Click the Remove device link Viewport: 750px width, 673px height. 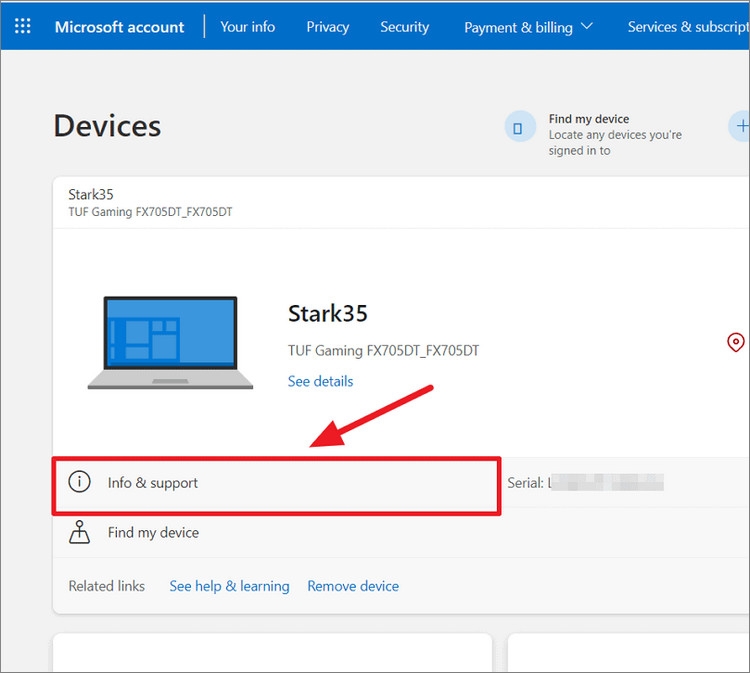click(353, 586)
